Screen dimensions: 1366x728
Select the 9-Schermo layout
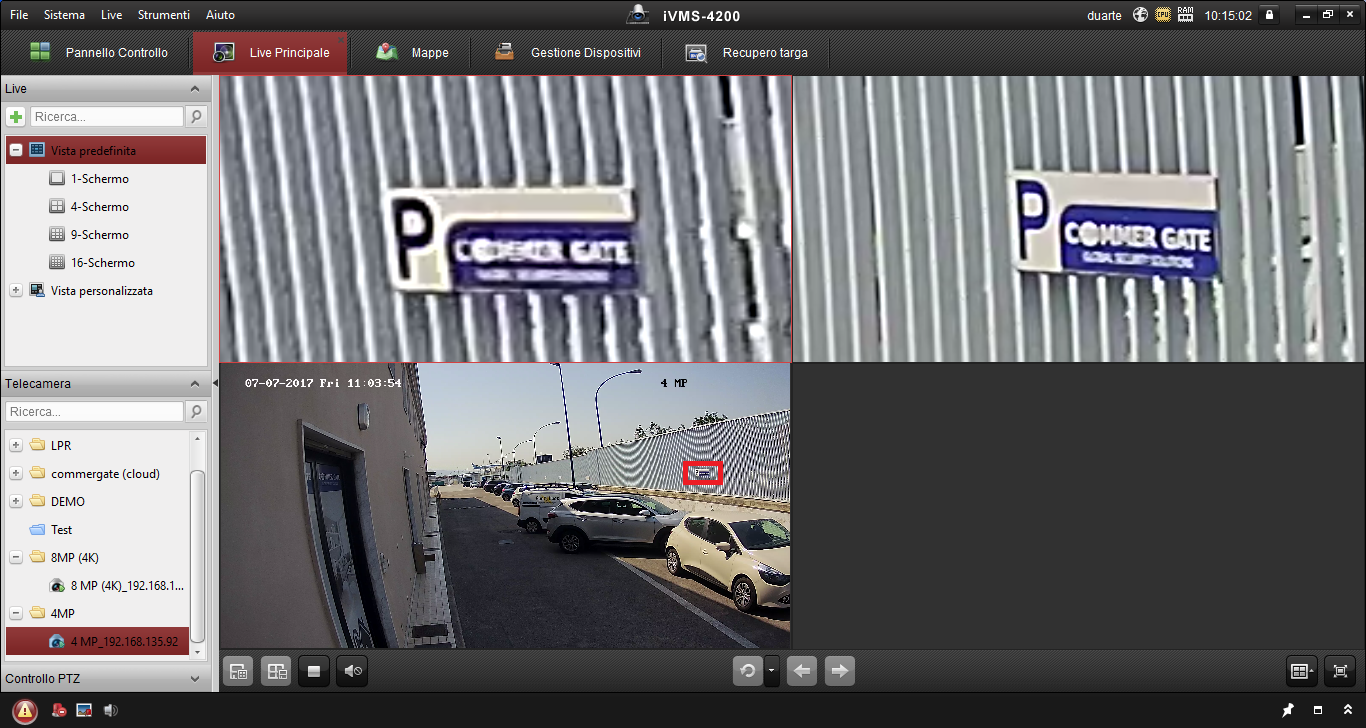99,235
